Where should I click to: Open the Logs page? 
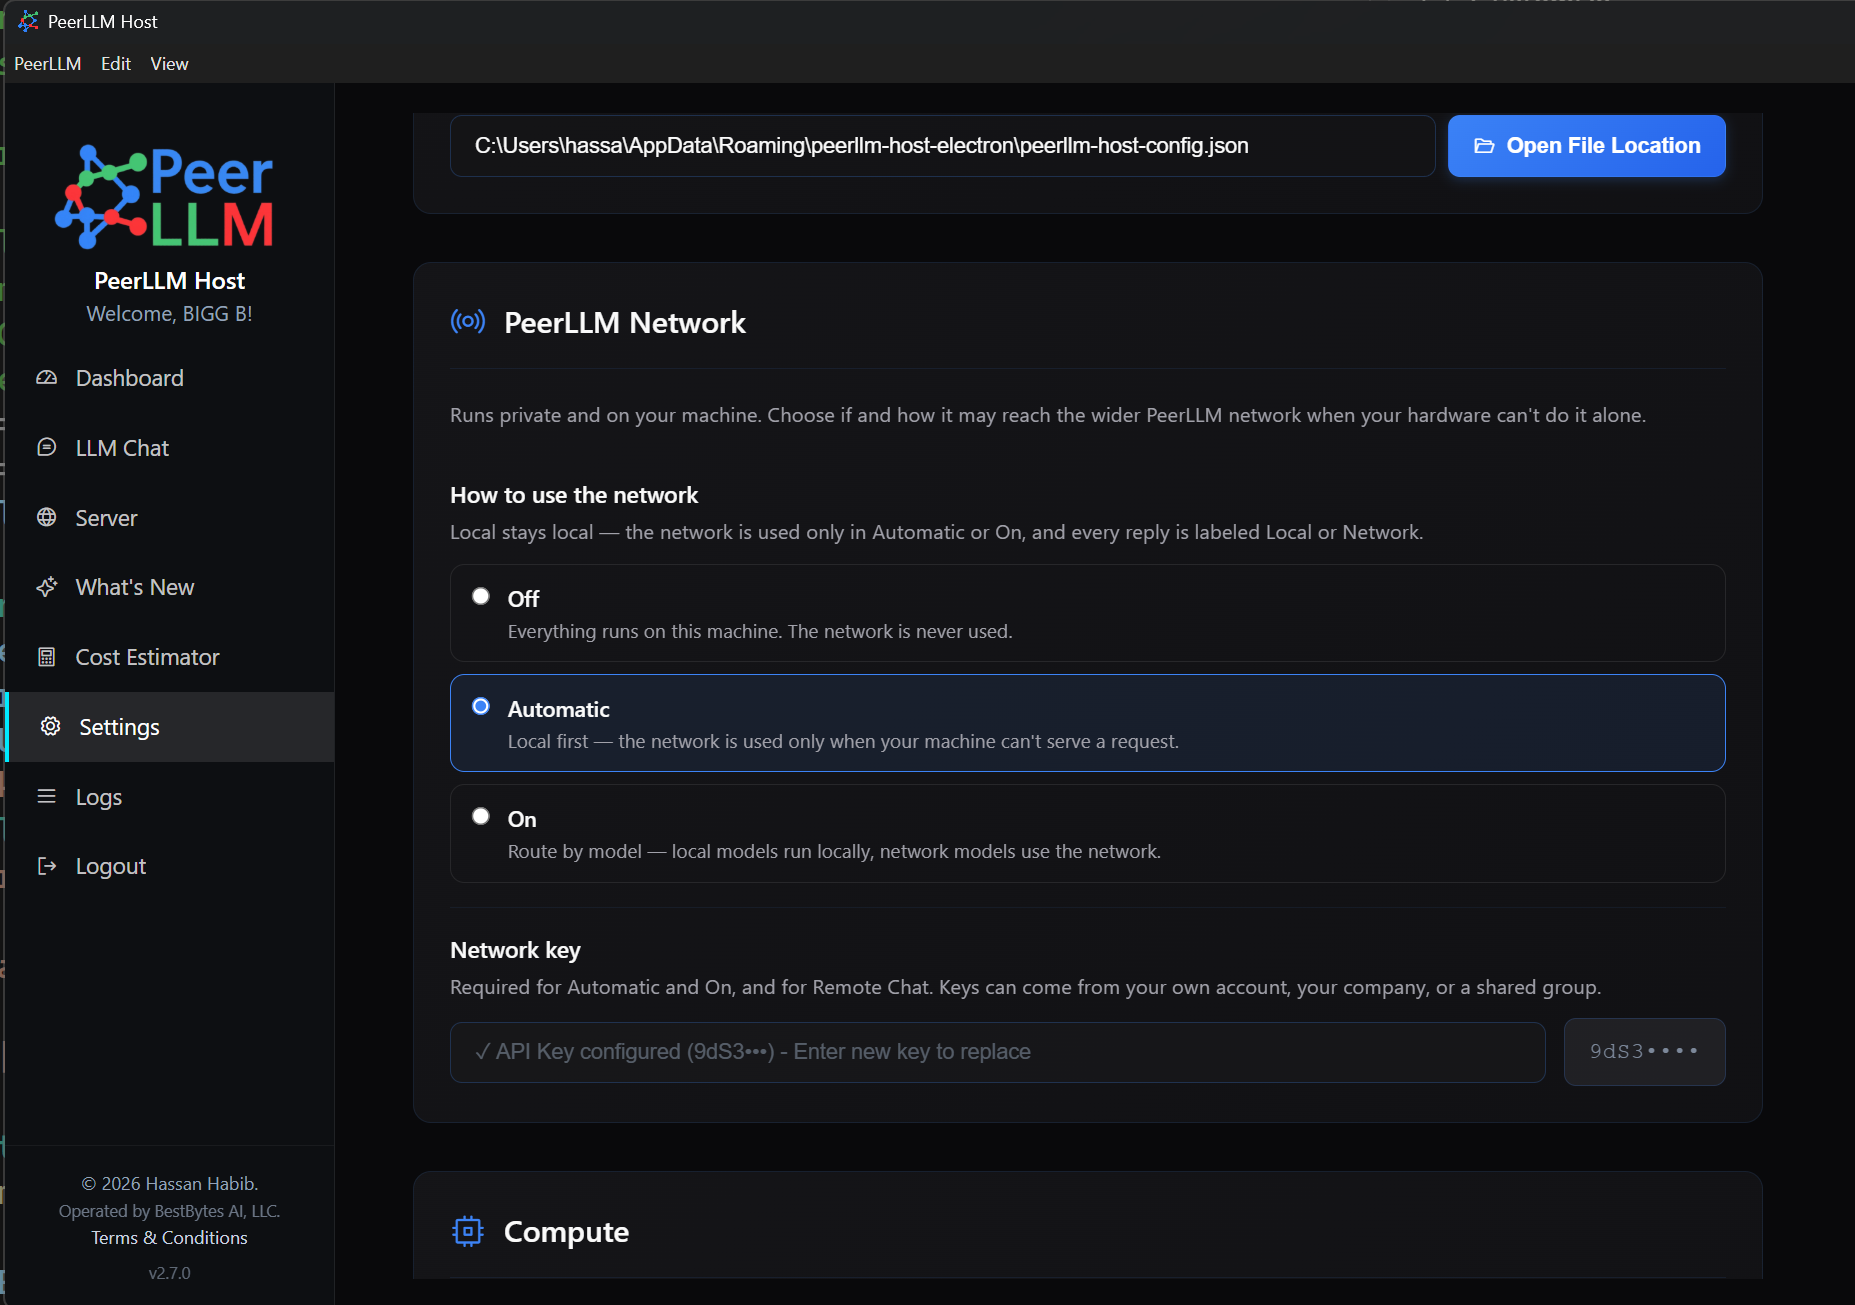[x=170, y=797]
